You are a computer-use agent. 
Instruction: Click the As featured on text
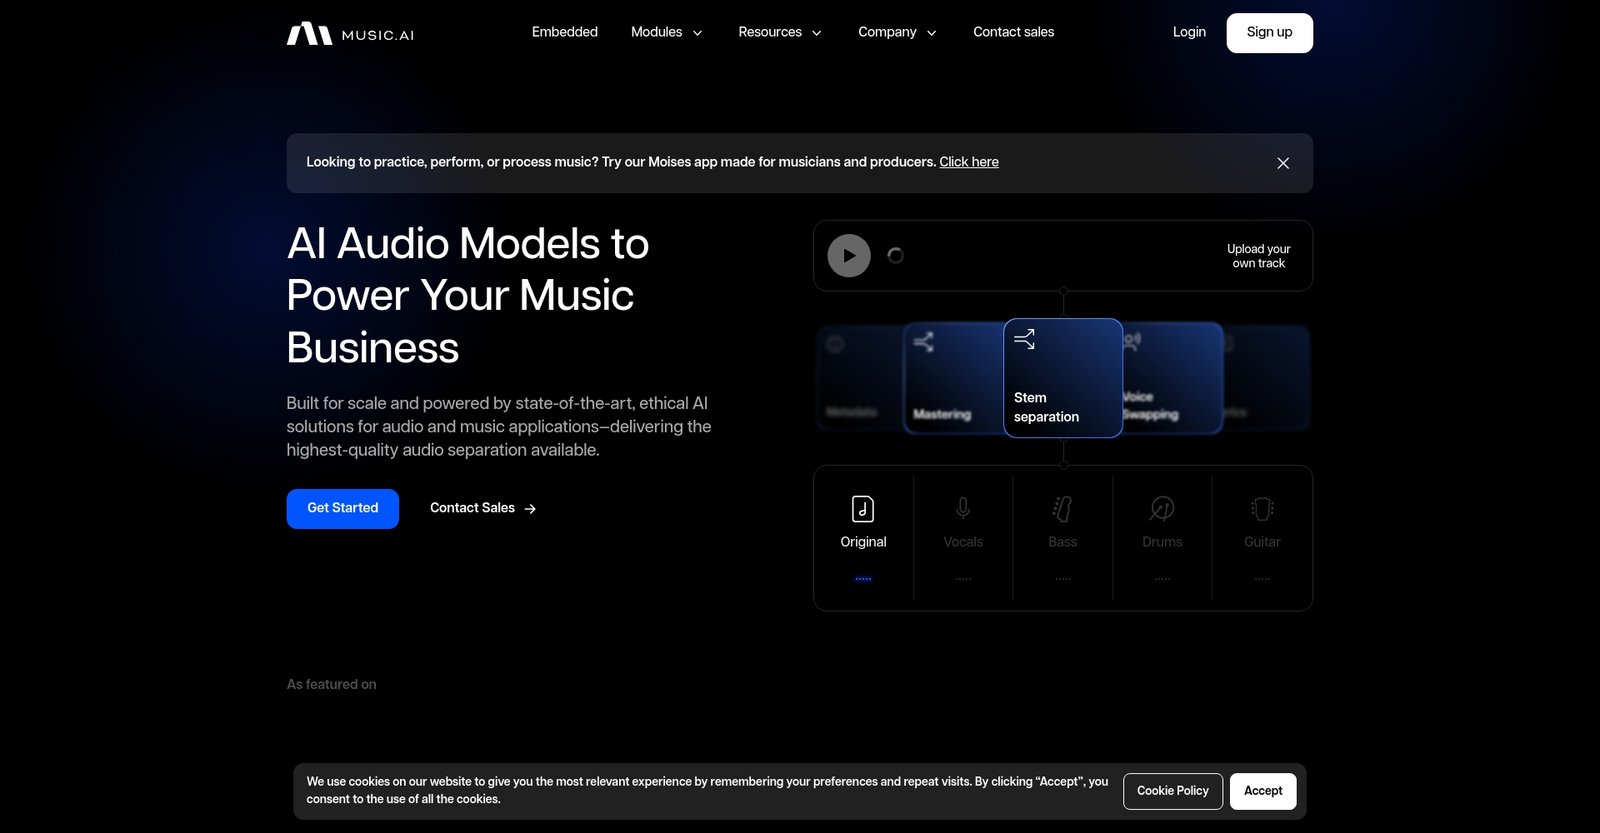coord(332,685)
